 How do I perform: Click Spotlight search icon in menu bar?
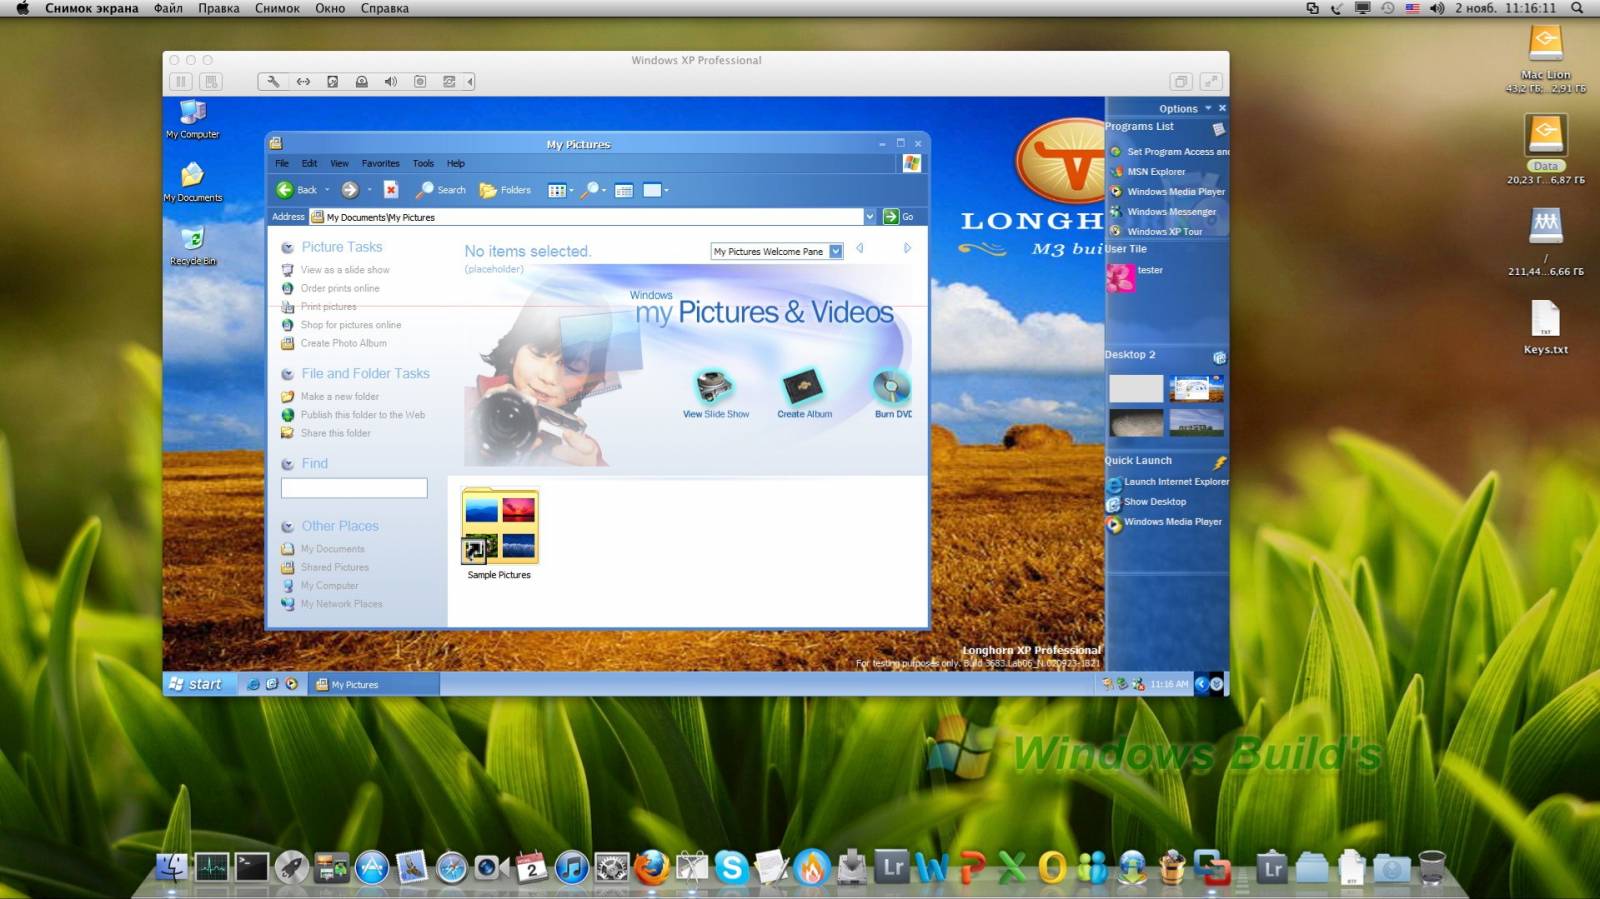1577,8
